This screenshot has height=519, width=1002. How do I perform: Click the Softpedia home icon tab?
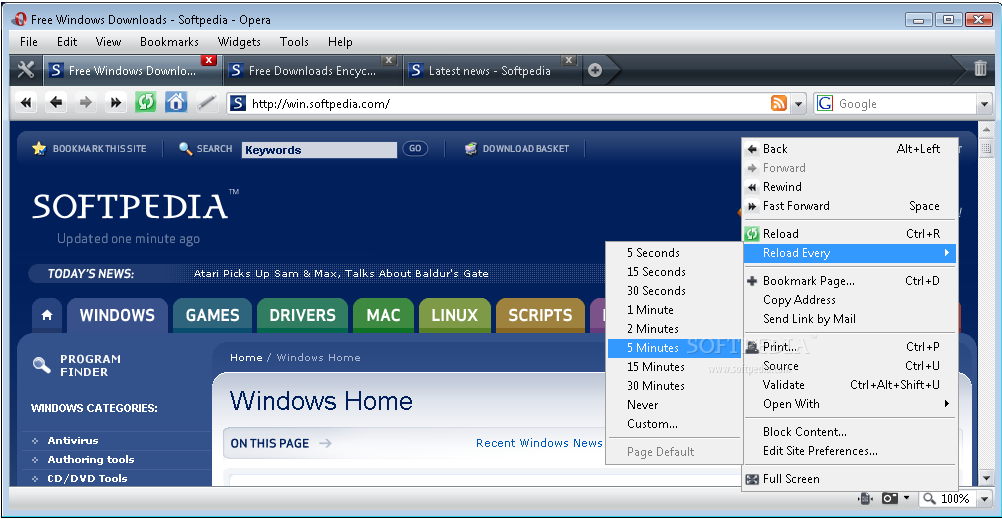(47, 315)
